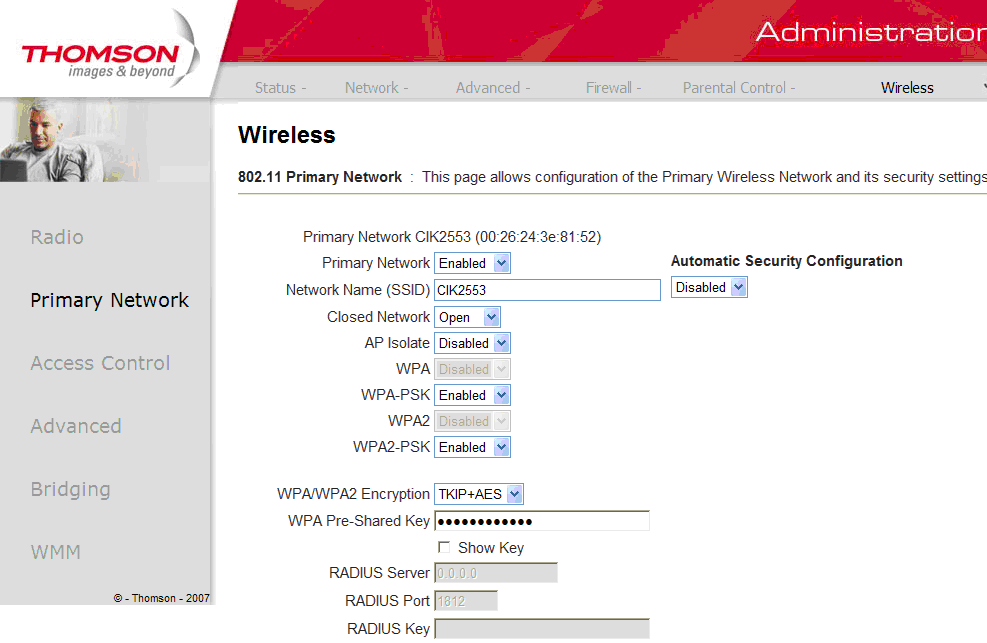Click the RADIUS Server field
Screen dimensions: 987x643
[x=496, y=573]
